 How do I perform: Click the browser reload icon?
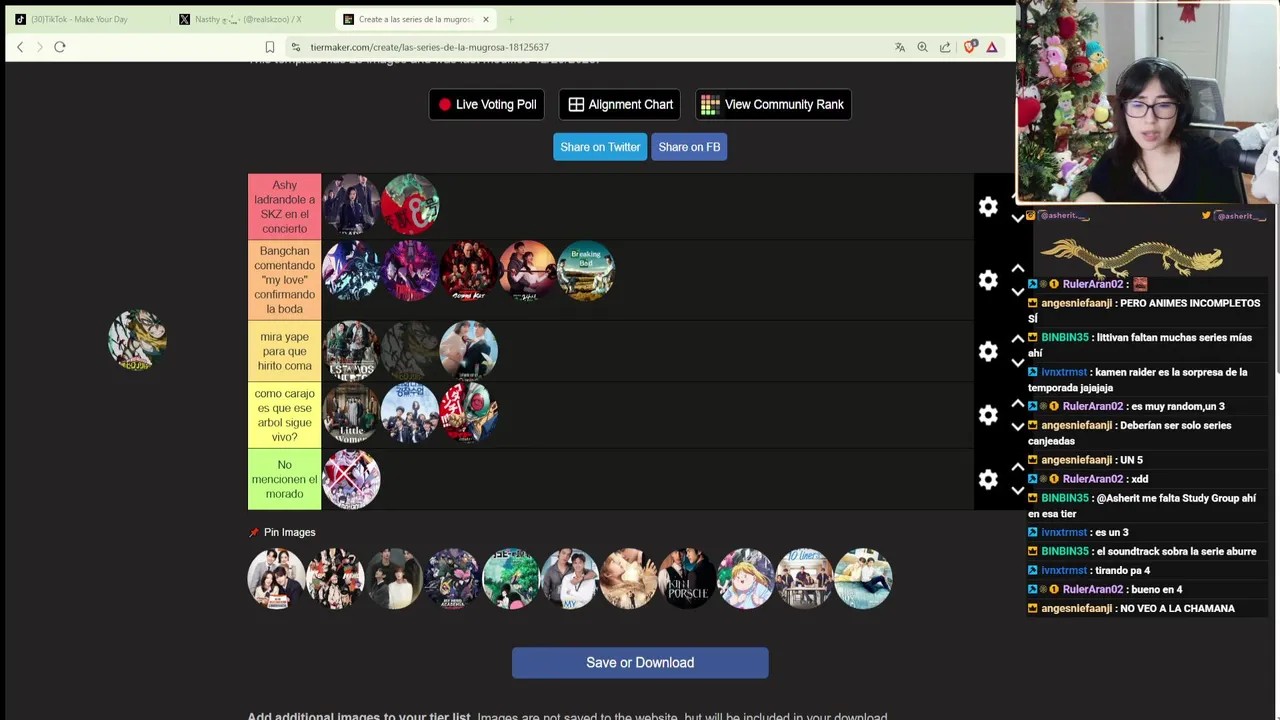[x=60, y=47]
